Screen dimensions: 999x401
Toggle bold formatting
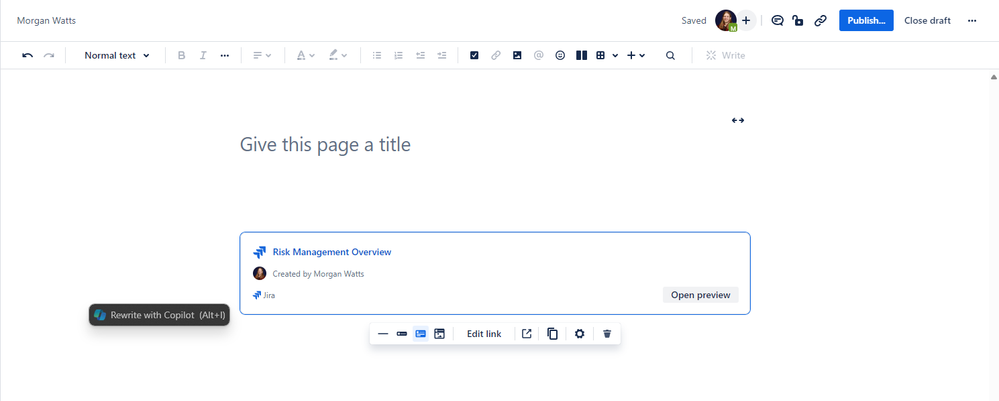coord(182,55)
